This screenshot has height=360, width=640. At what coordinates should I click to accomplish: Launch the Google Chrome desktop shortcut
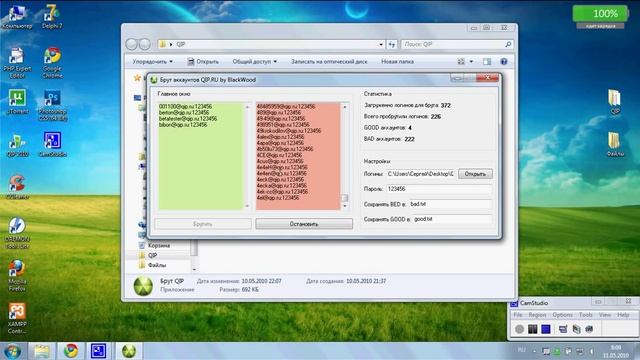52,63
